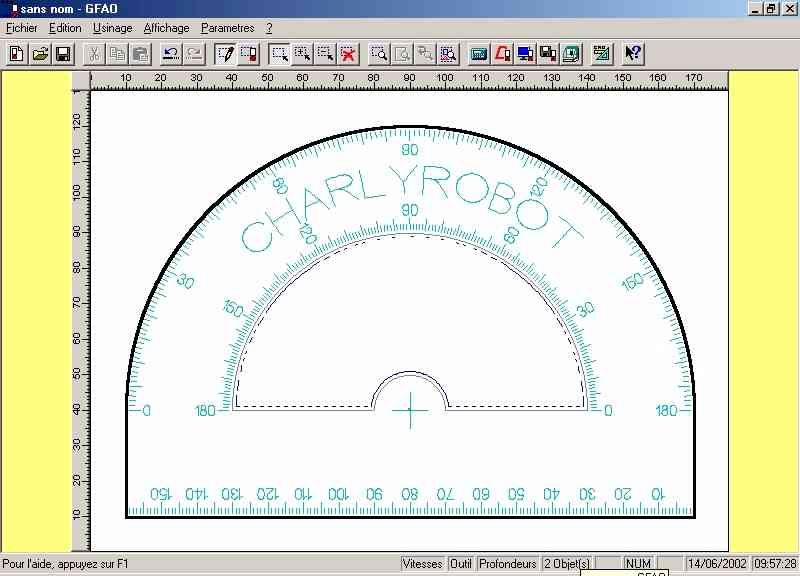Undo the last action with the Undo arrow

pyautogui.click(x=171, y=54)
